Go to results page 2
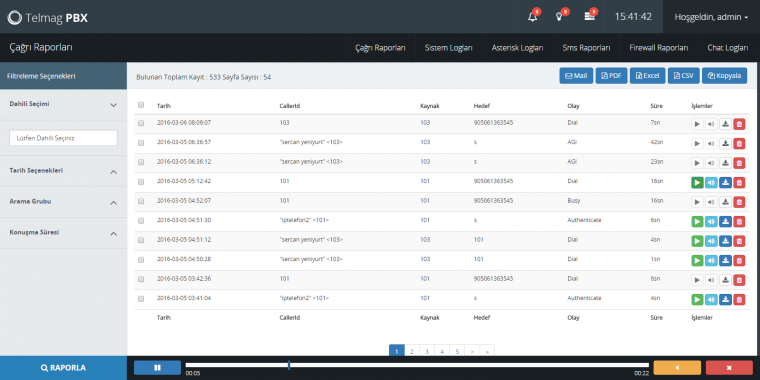The height and width of the screenshot is (380, 760). [x=412, y=351]
